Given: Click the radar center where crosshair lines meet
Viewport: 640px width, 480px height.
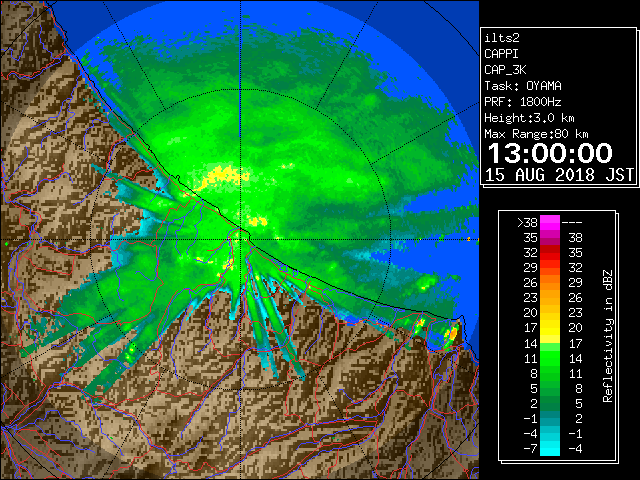Looking at the screenshot, I should [241, 239].
